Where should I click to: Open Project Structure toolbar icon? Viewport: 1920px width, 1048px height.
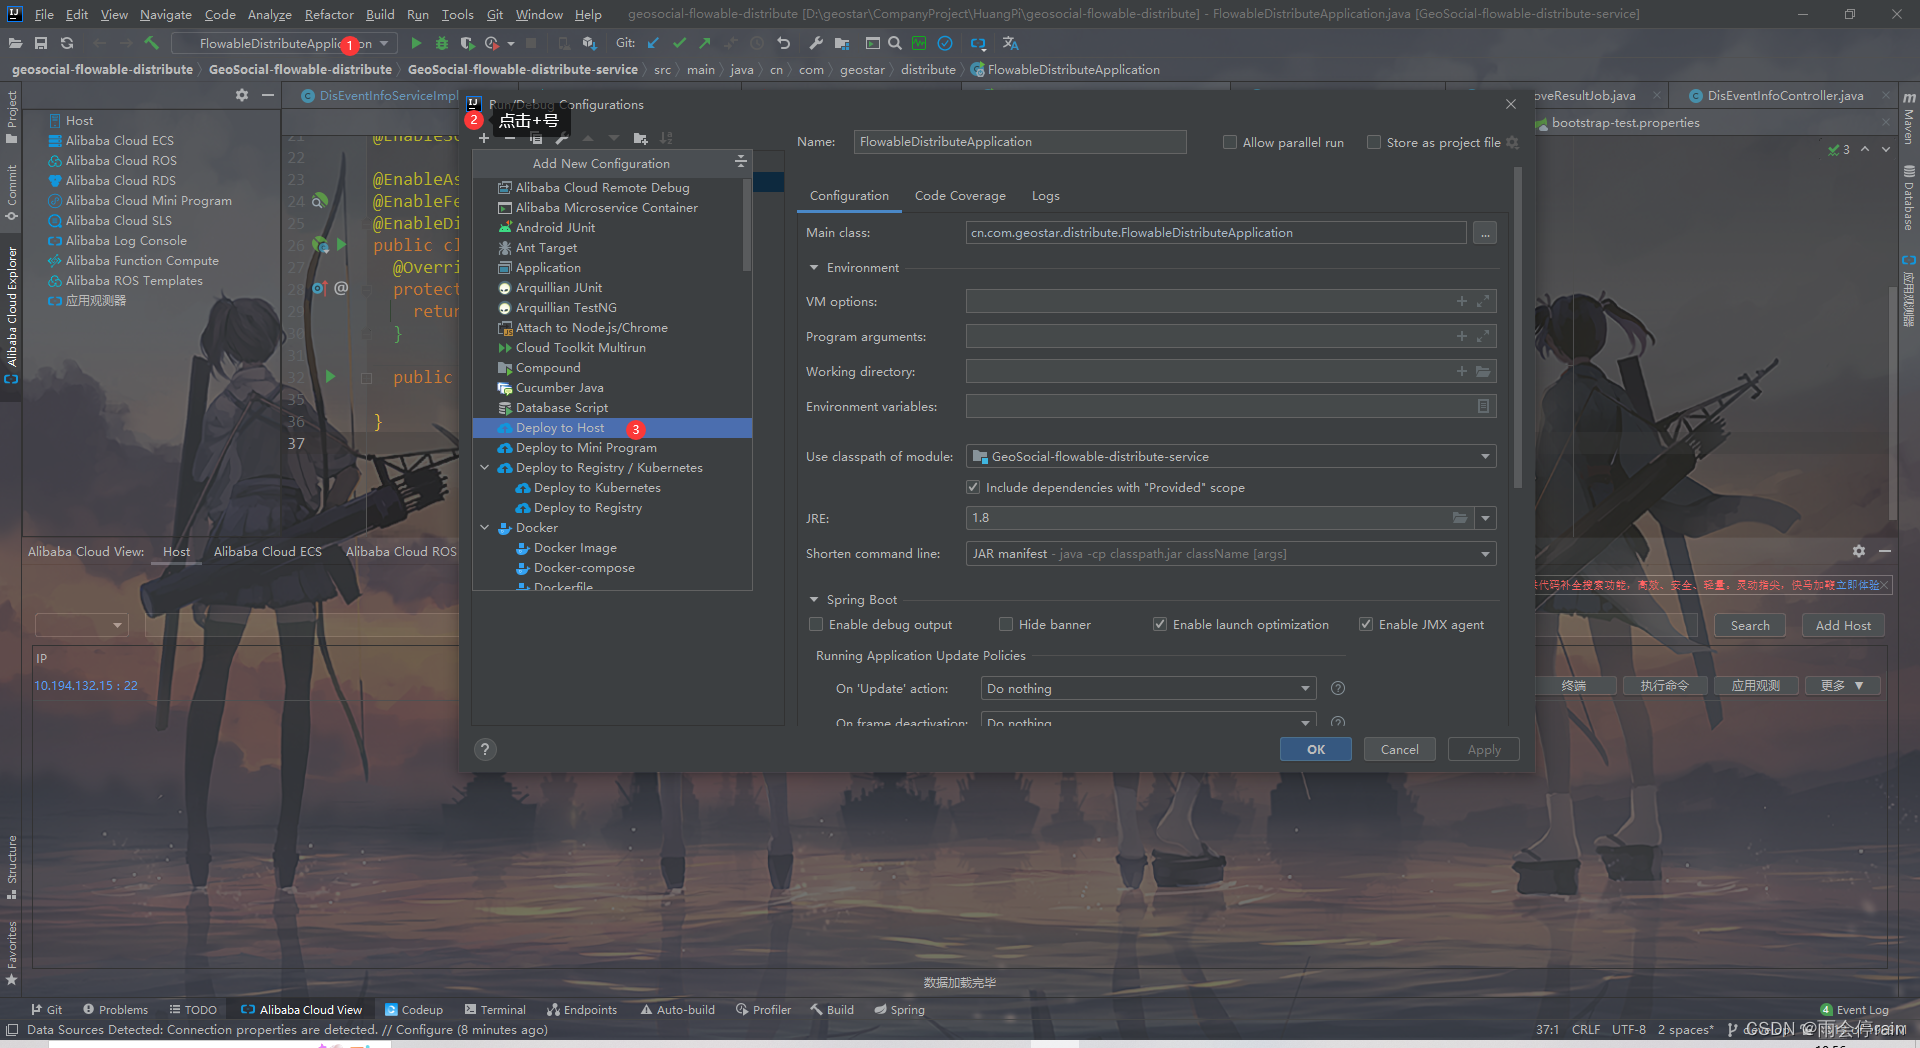tap(842, 43)
